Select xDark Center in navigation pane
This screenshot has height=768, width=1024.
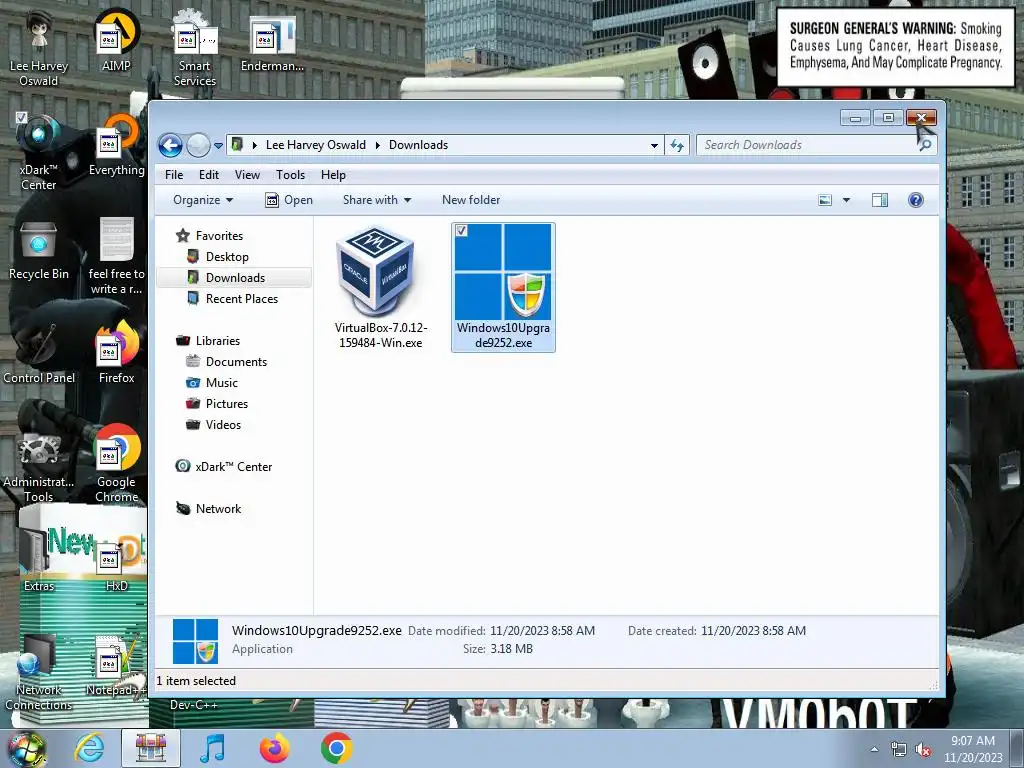(233, 467)
